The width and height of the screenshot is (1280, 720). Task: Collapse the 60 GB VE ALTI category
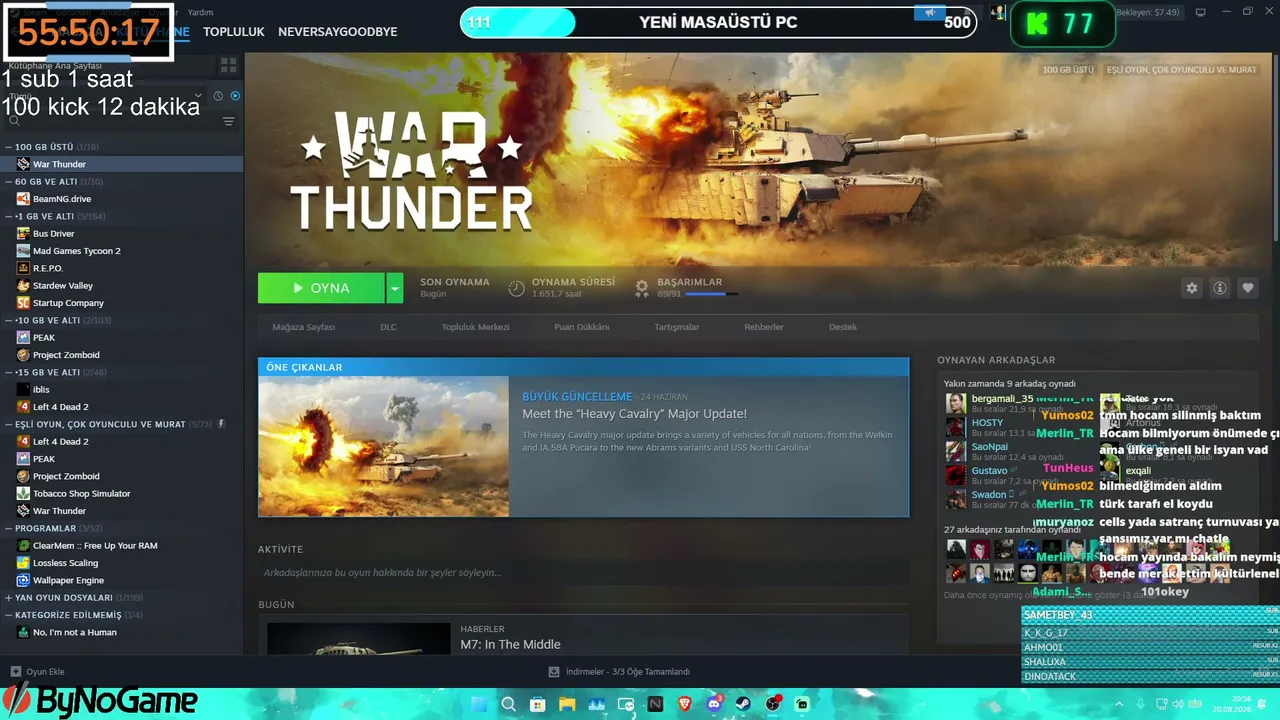8,182
